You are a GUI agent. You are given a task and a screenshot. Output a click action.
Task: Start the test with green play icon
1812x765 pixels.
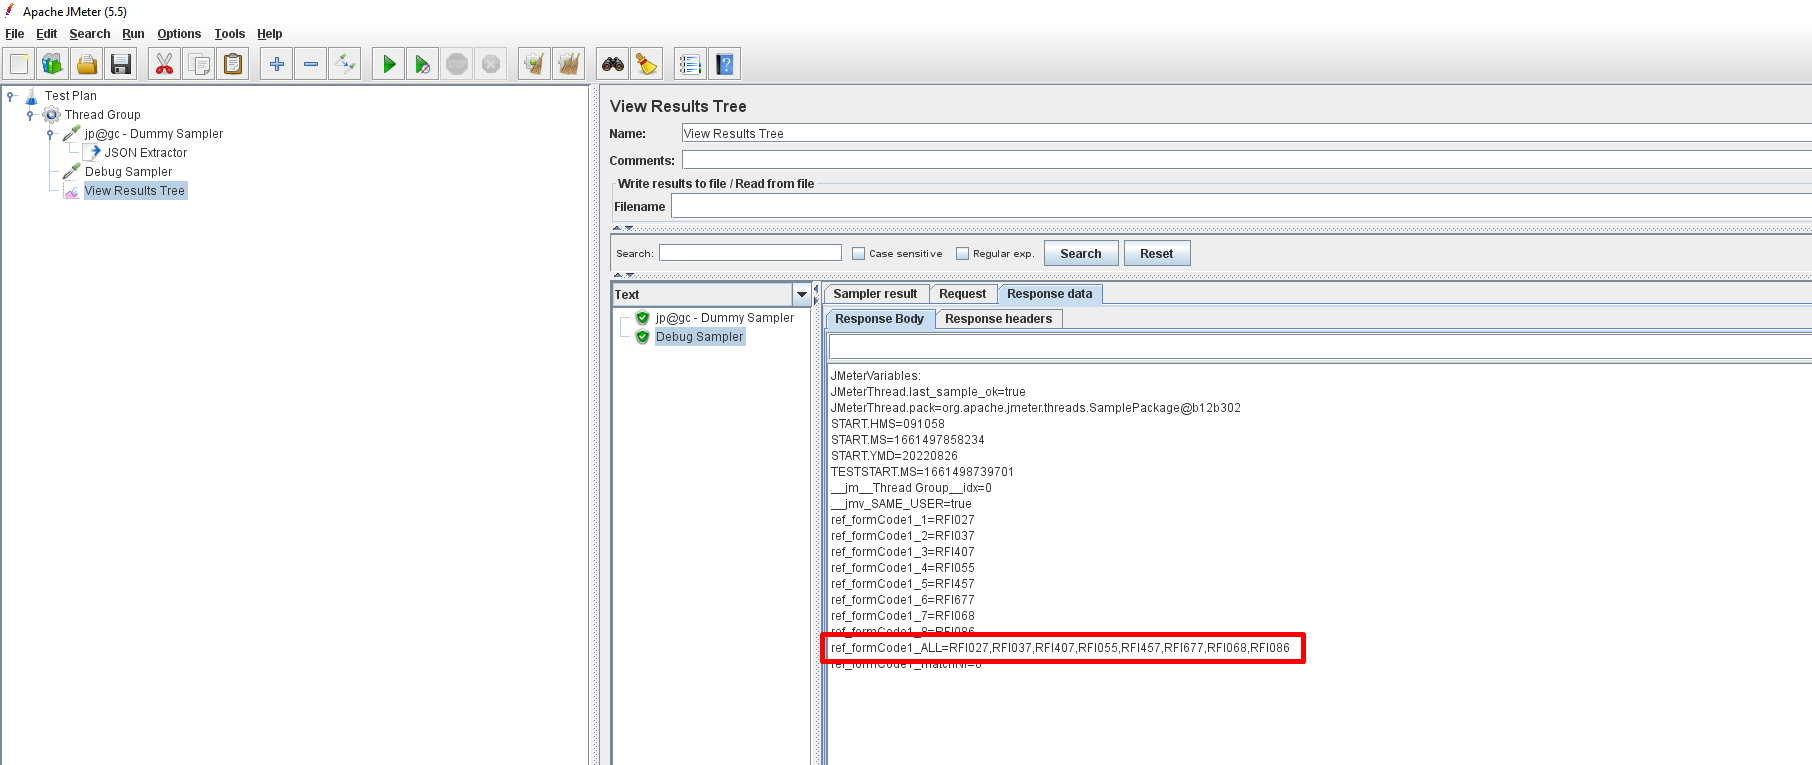click(388, 64)
